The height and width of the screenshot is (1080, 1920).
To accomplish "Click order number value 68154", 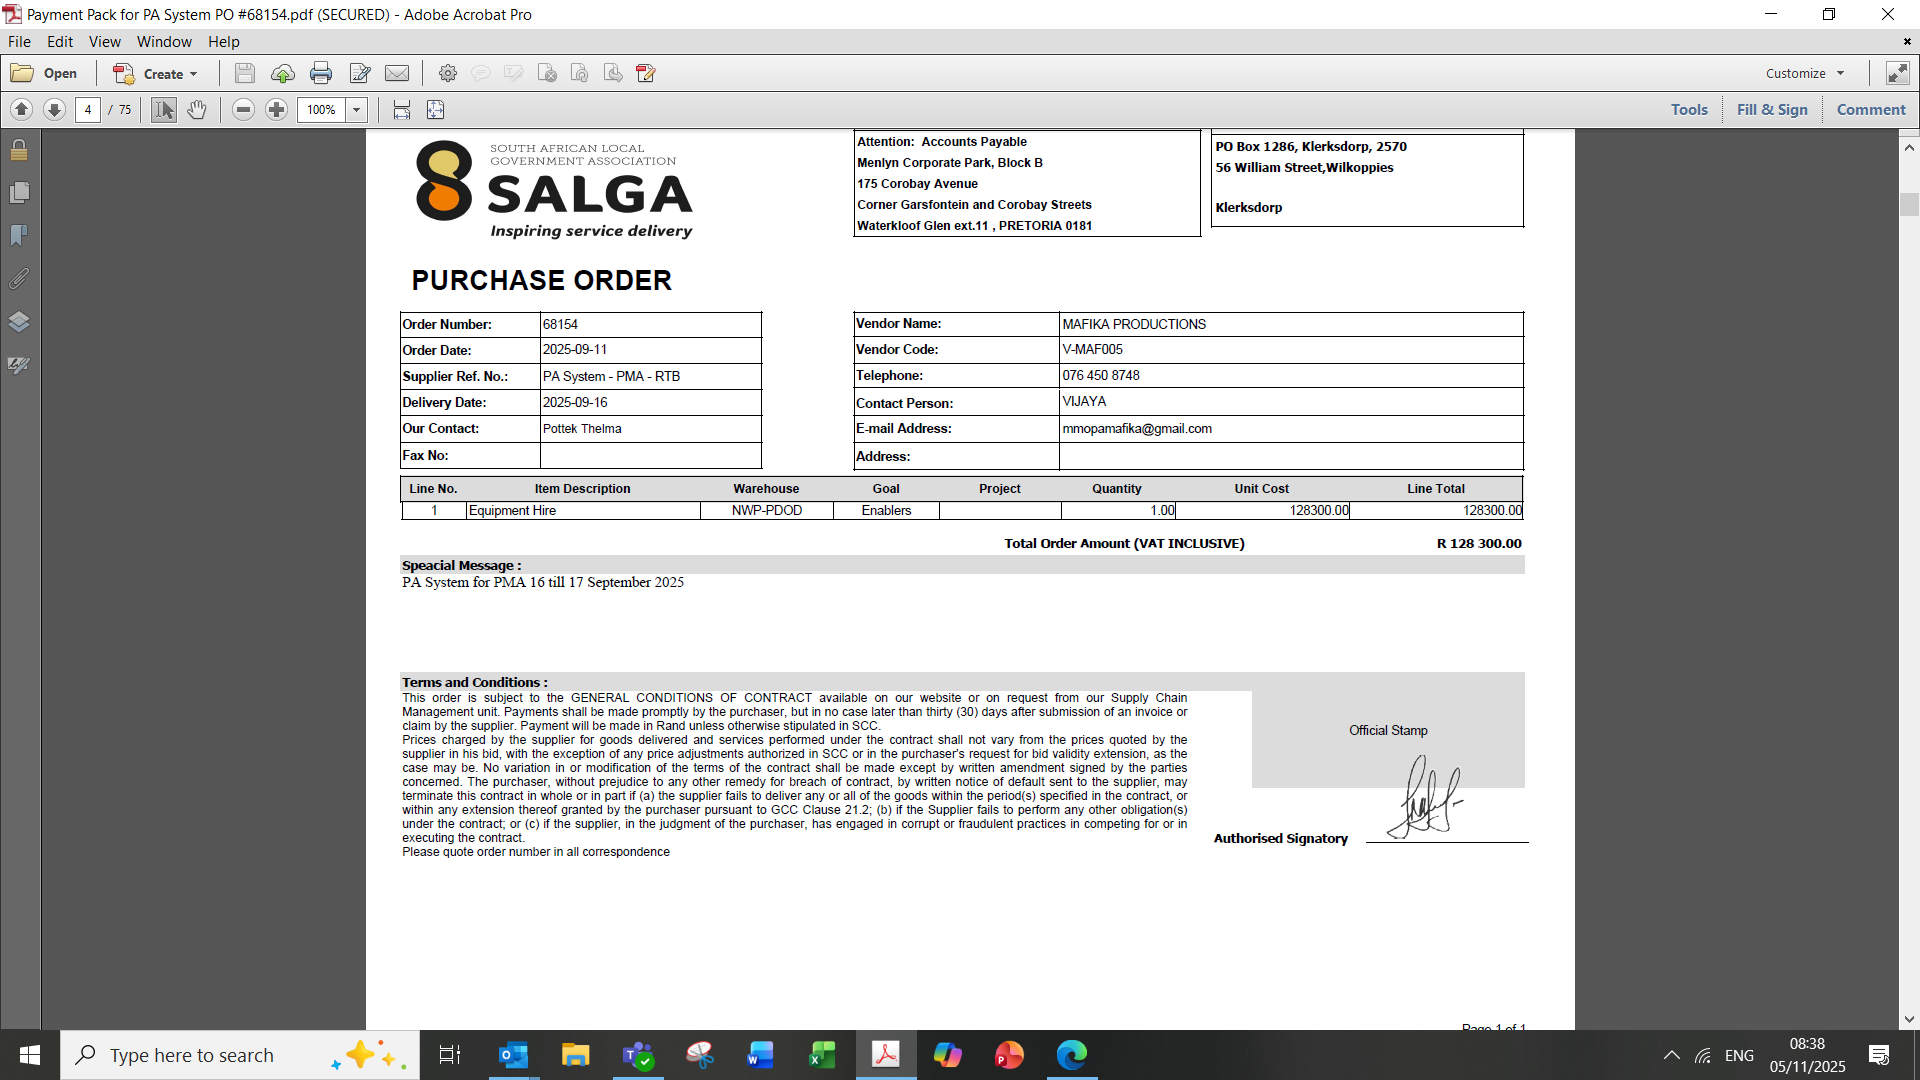I will (560, 324).
